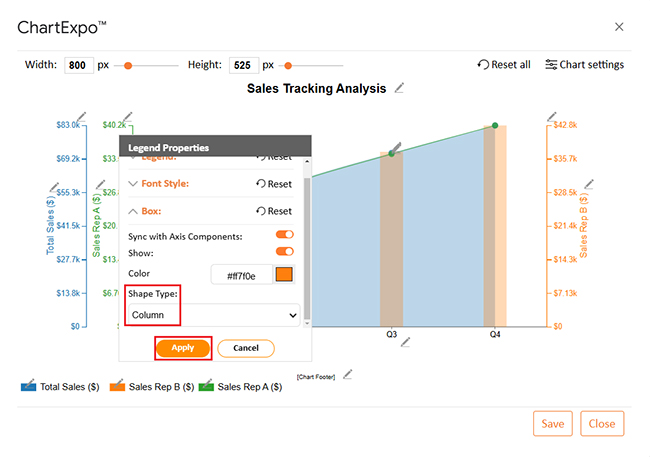650x457 pixels.
Task: Click the Height input field
Action: point(244,66)
